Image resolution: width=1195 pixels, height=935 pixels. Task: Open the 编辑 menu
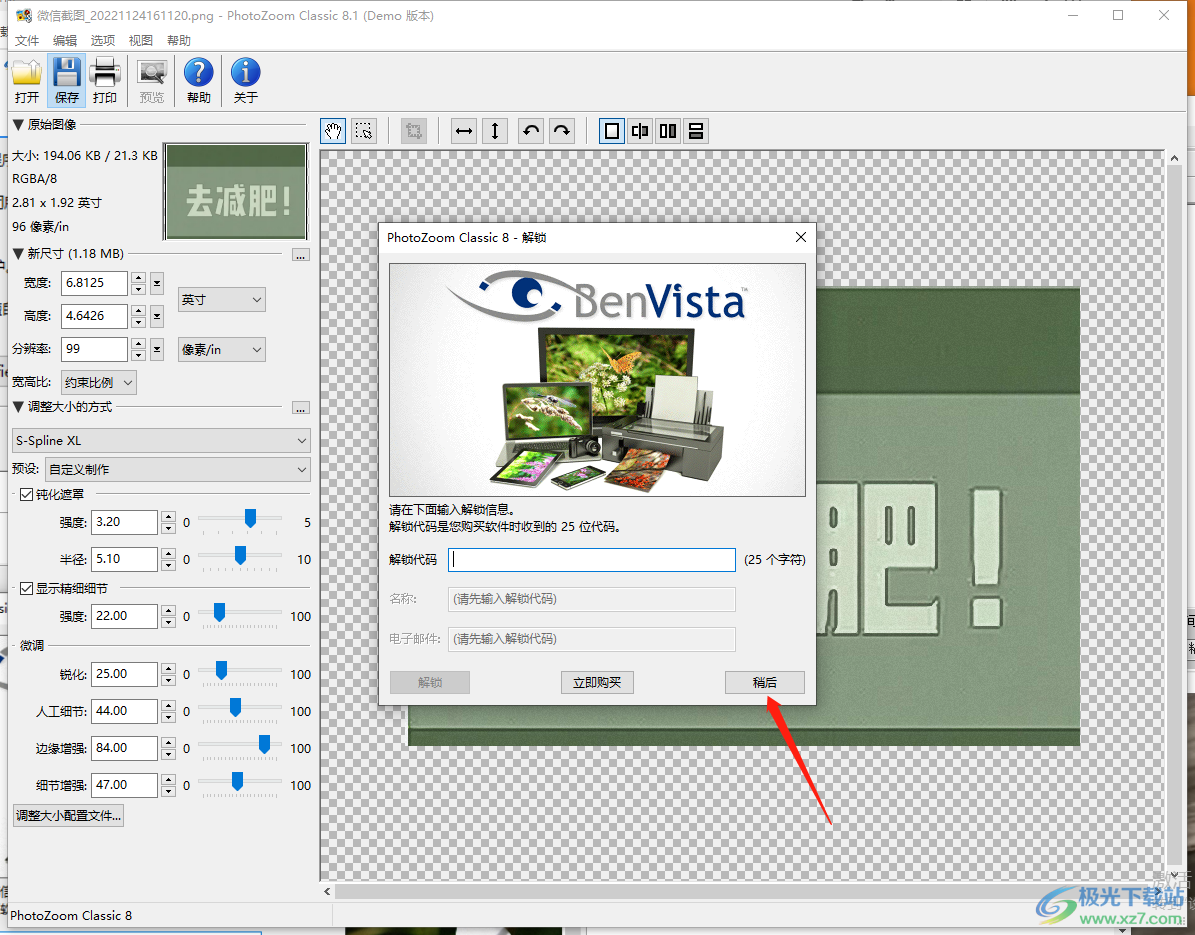65,40
